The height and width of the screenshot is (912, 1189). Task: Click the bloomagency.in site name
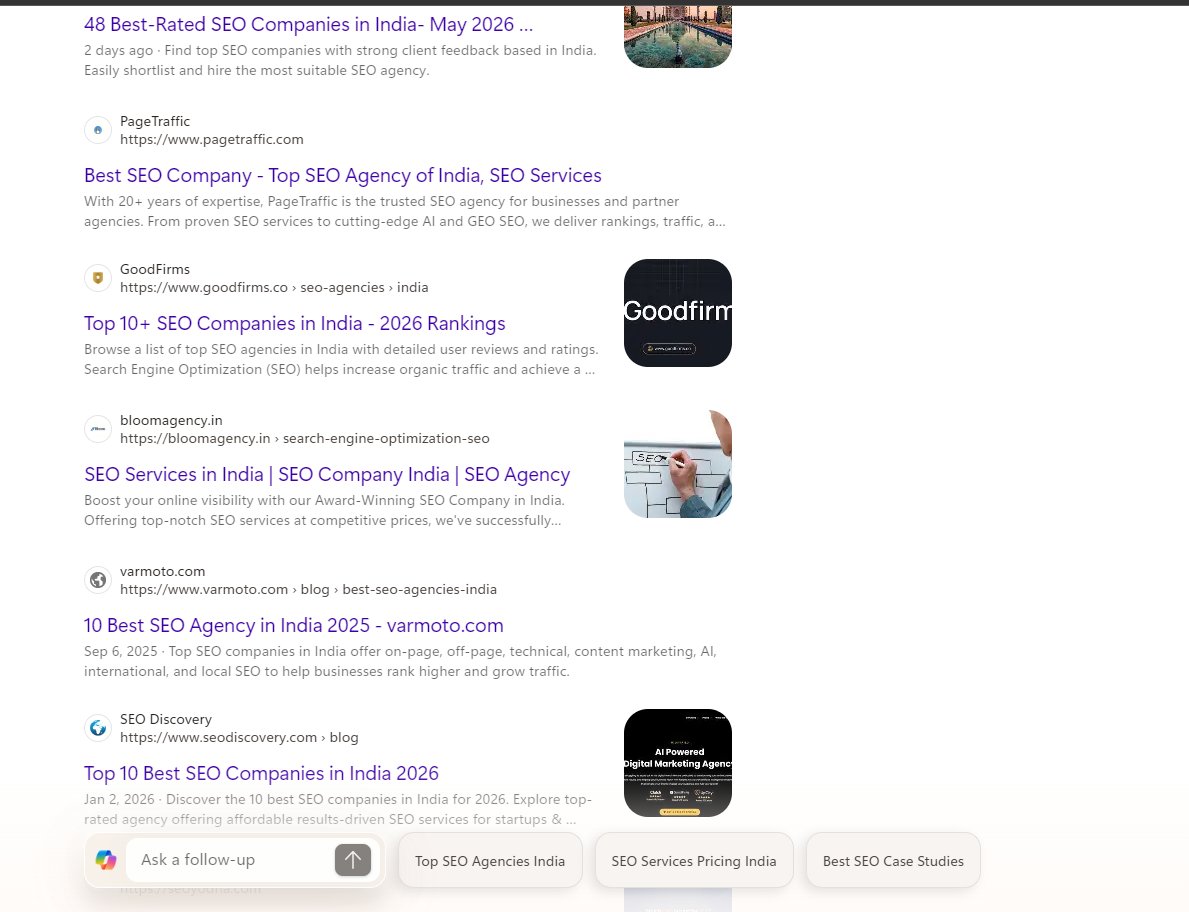click(171, 420)
